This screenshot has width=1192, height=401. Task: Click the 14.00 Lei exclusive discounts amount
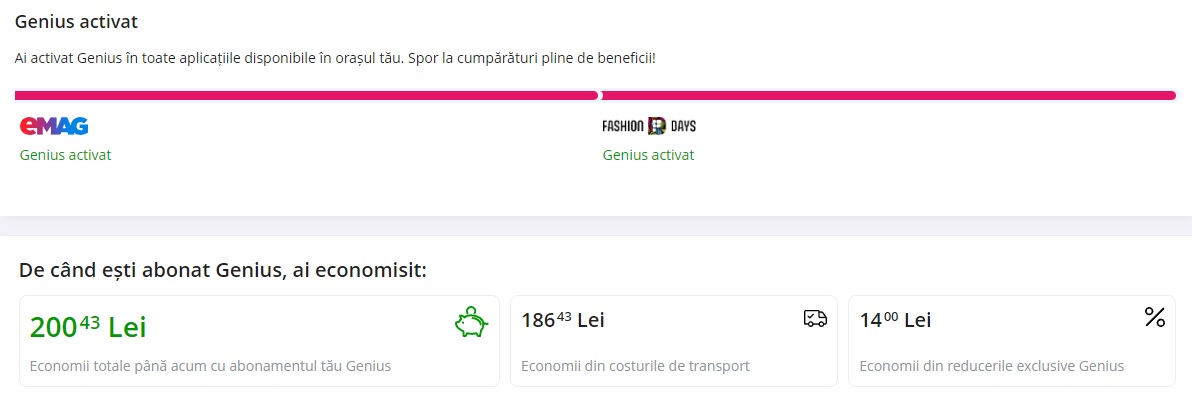pyautogui.click(x=896, y=320)
